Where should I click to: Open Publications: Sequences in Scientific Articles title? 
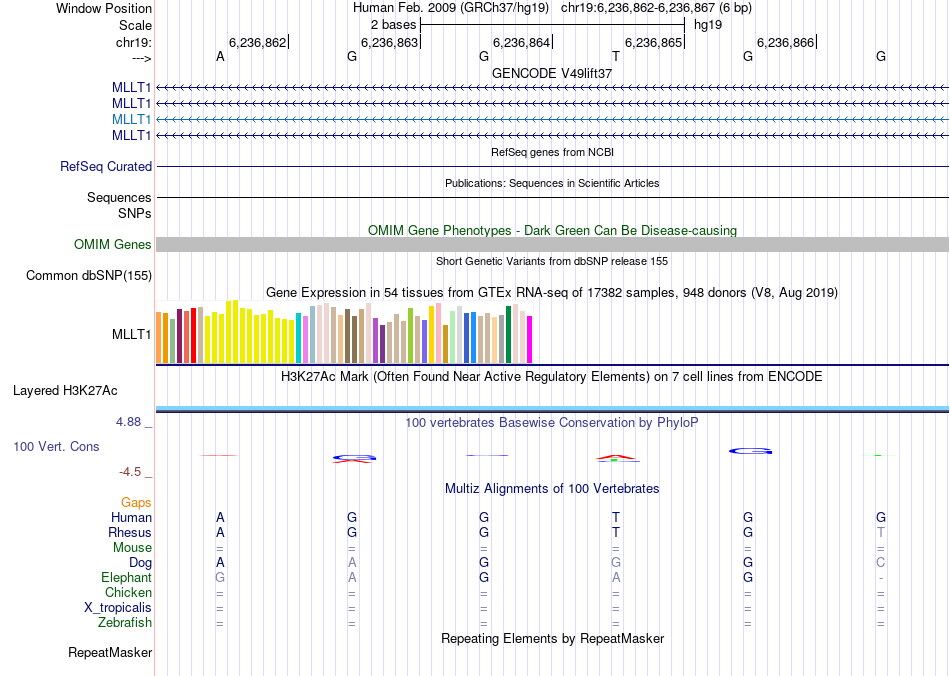(552, 183)
